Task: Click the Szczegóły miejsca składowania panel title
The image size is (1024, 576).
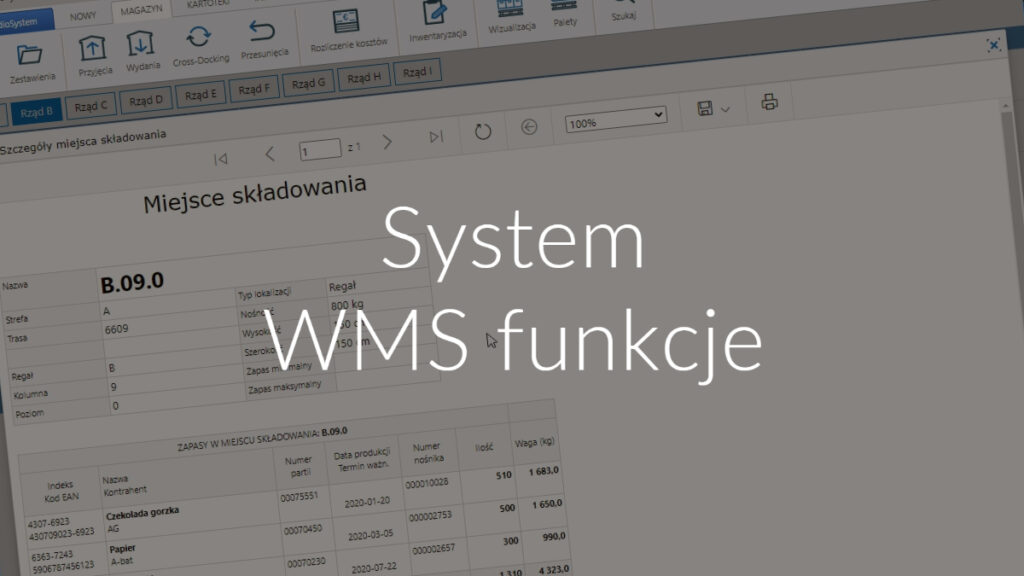Action: pos(83,142)
